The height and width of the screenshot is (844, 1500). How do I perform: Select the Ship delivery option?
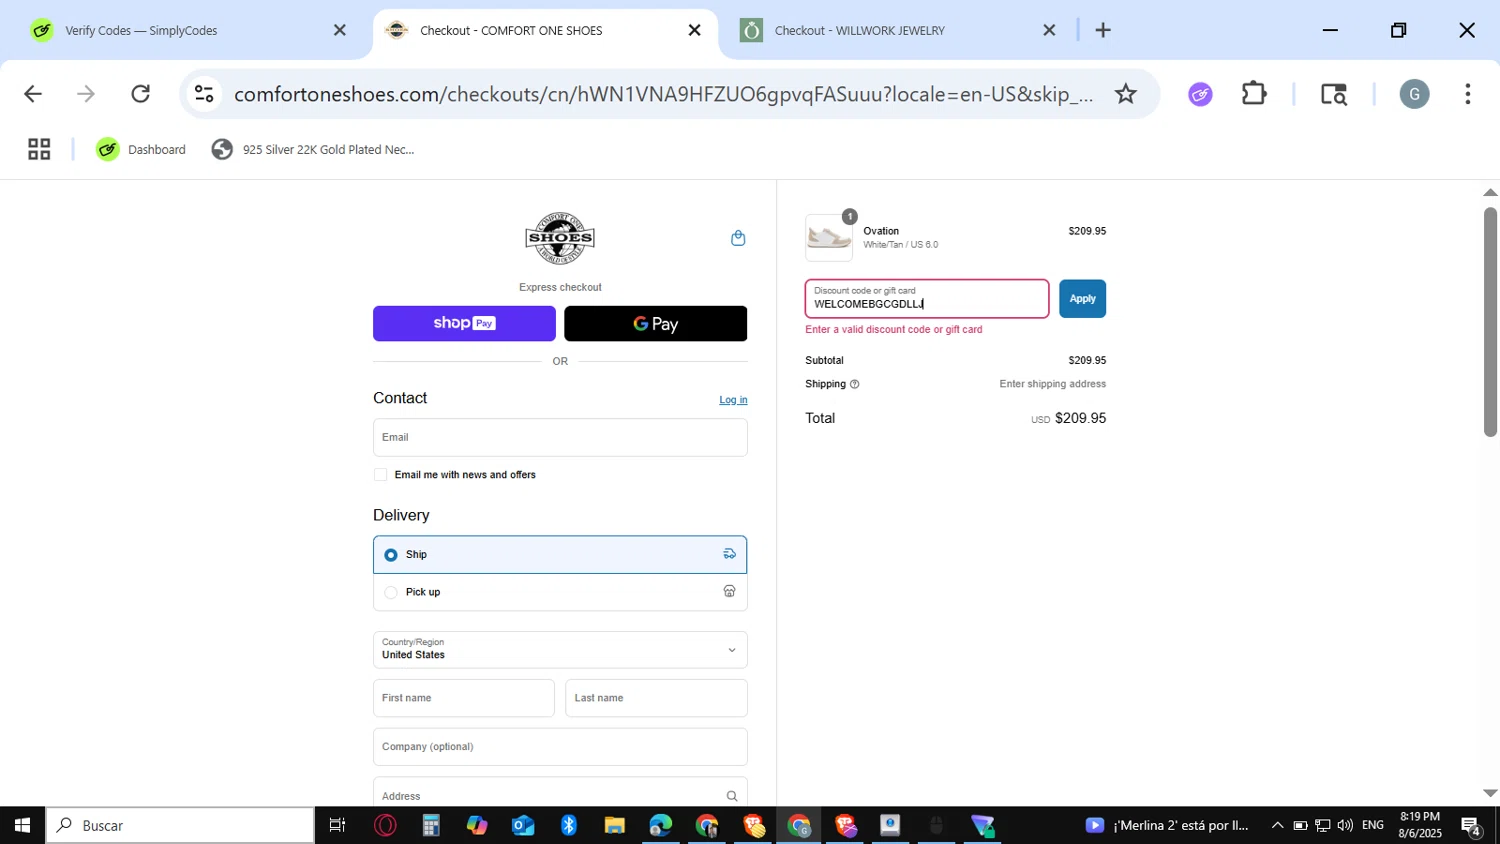[560, 555]
